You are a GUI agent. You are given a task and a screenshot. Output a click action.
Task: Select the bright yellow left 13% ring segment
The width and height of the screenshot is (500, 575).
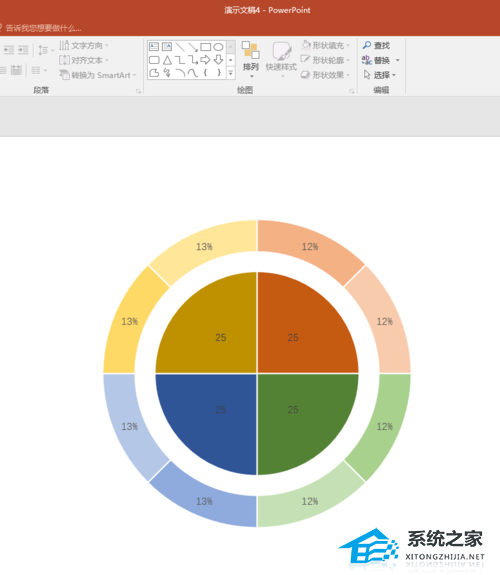(129, 322)
